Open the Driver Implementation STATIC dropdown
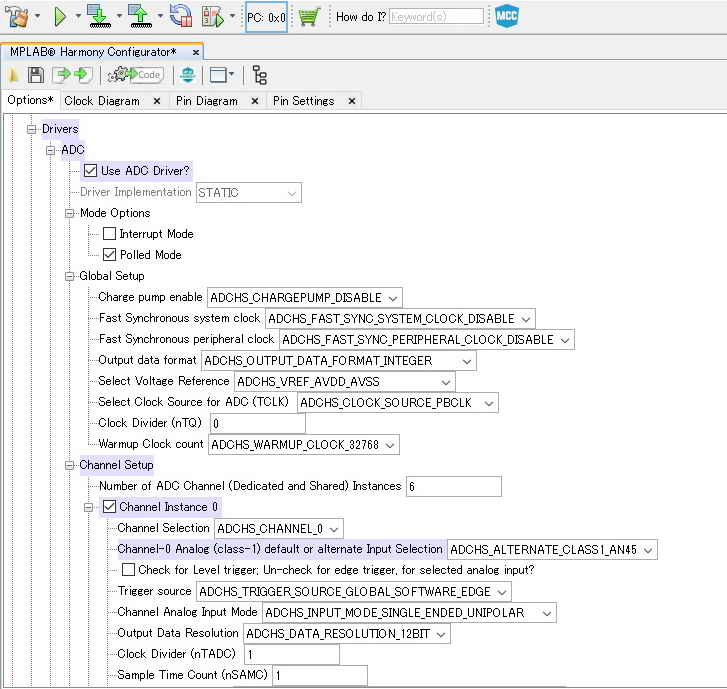The height and width of the screenshot is (689, 727). point(249,192)
